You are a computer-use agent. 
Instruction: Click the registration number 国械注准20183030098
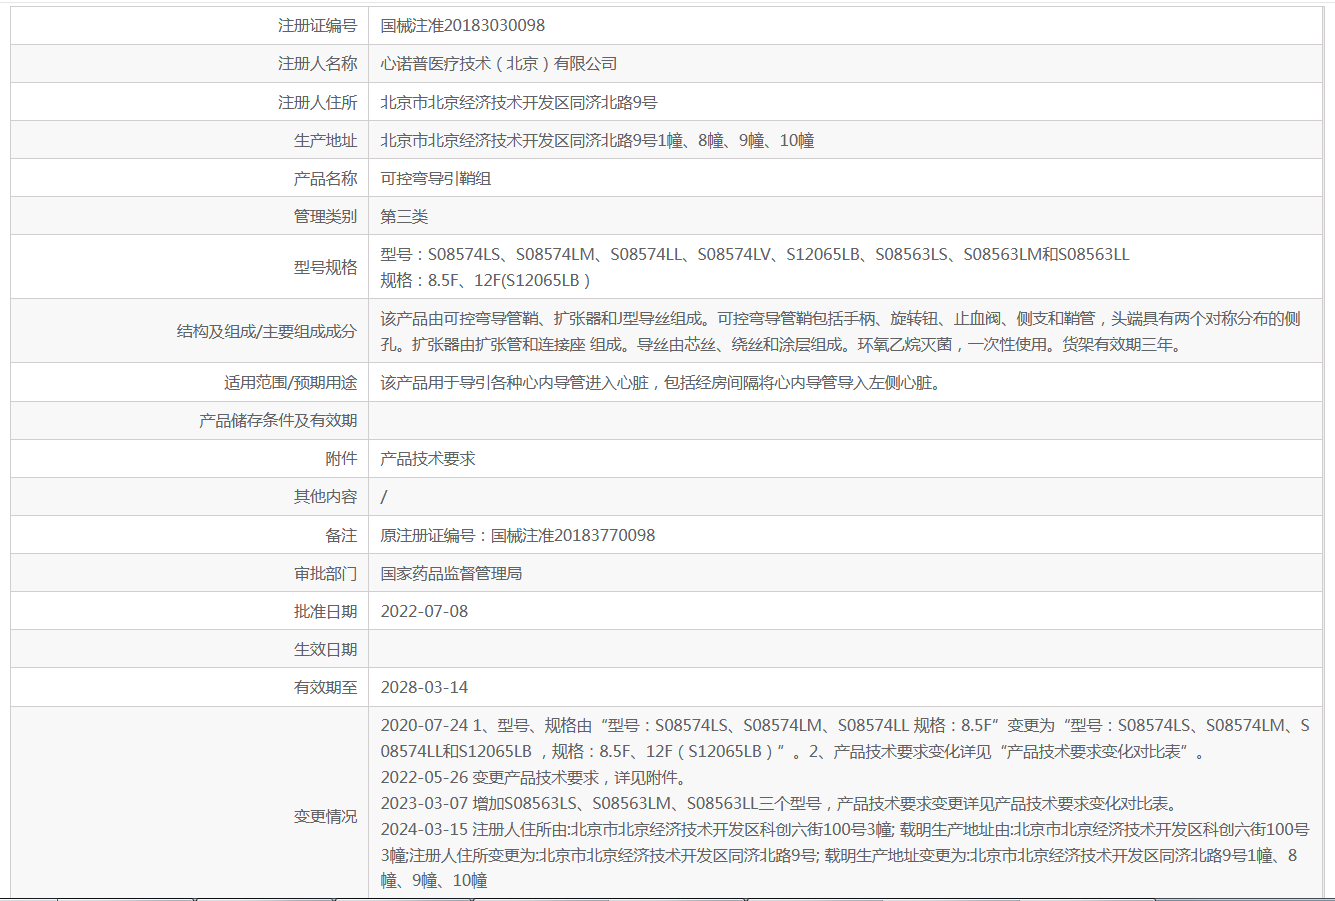click(x=463, y=25)
